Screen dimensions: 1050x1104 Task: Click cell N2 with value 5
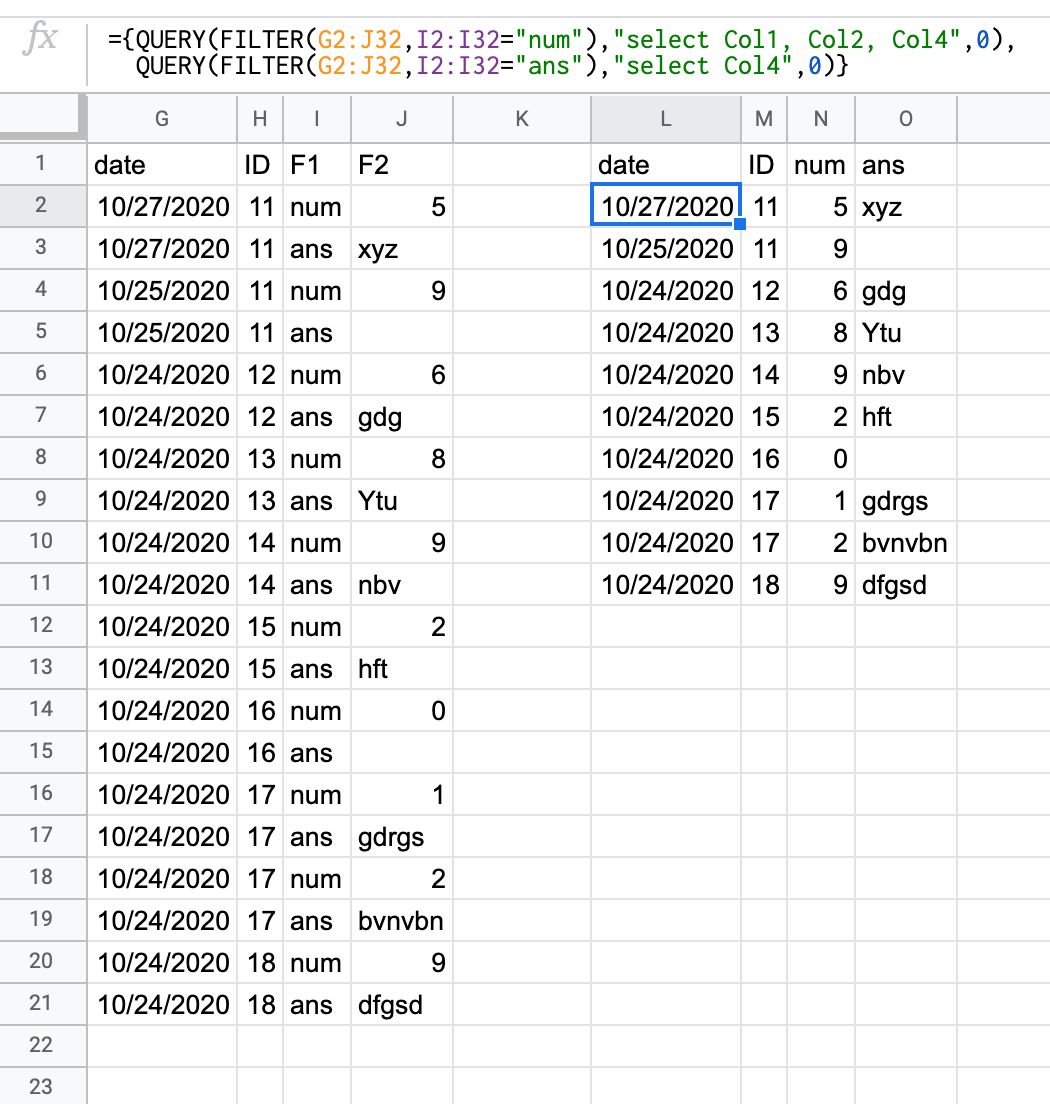(x=821, y=206)
